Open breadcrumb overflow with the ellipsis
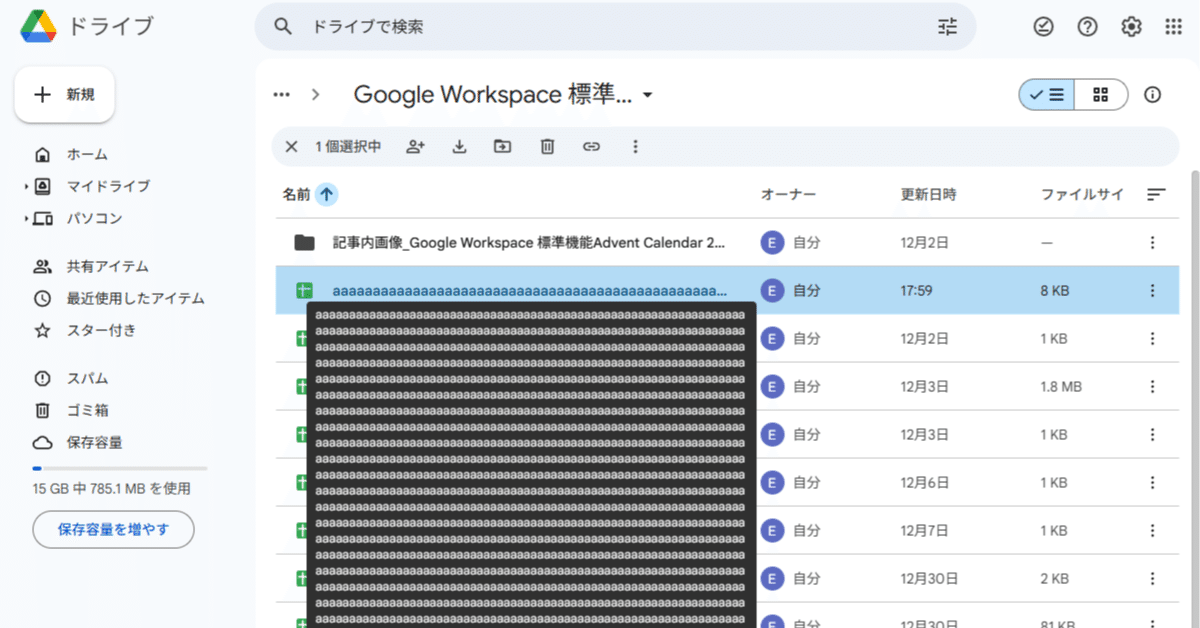This screenshot has width=1200, height=628. click(x=281, y=94)
